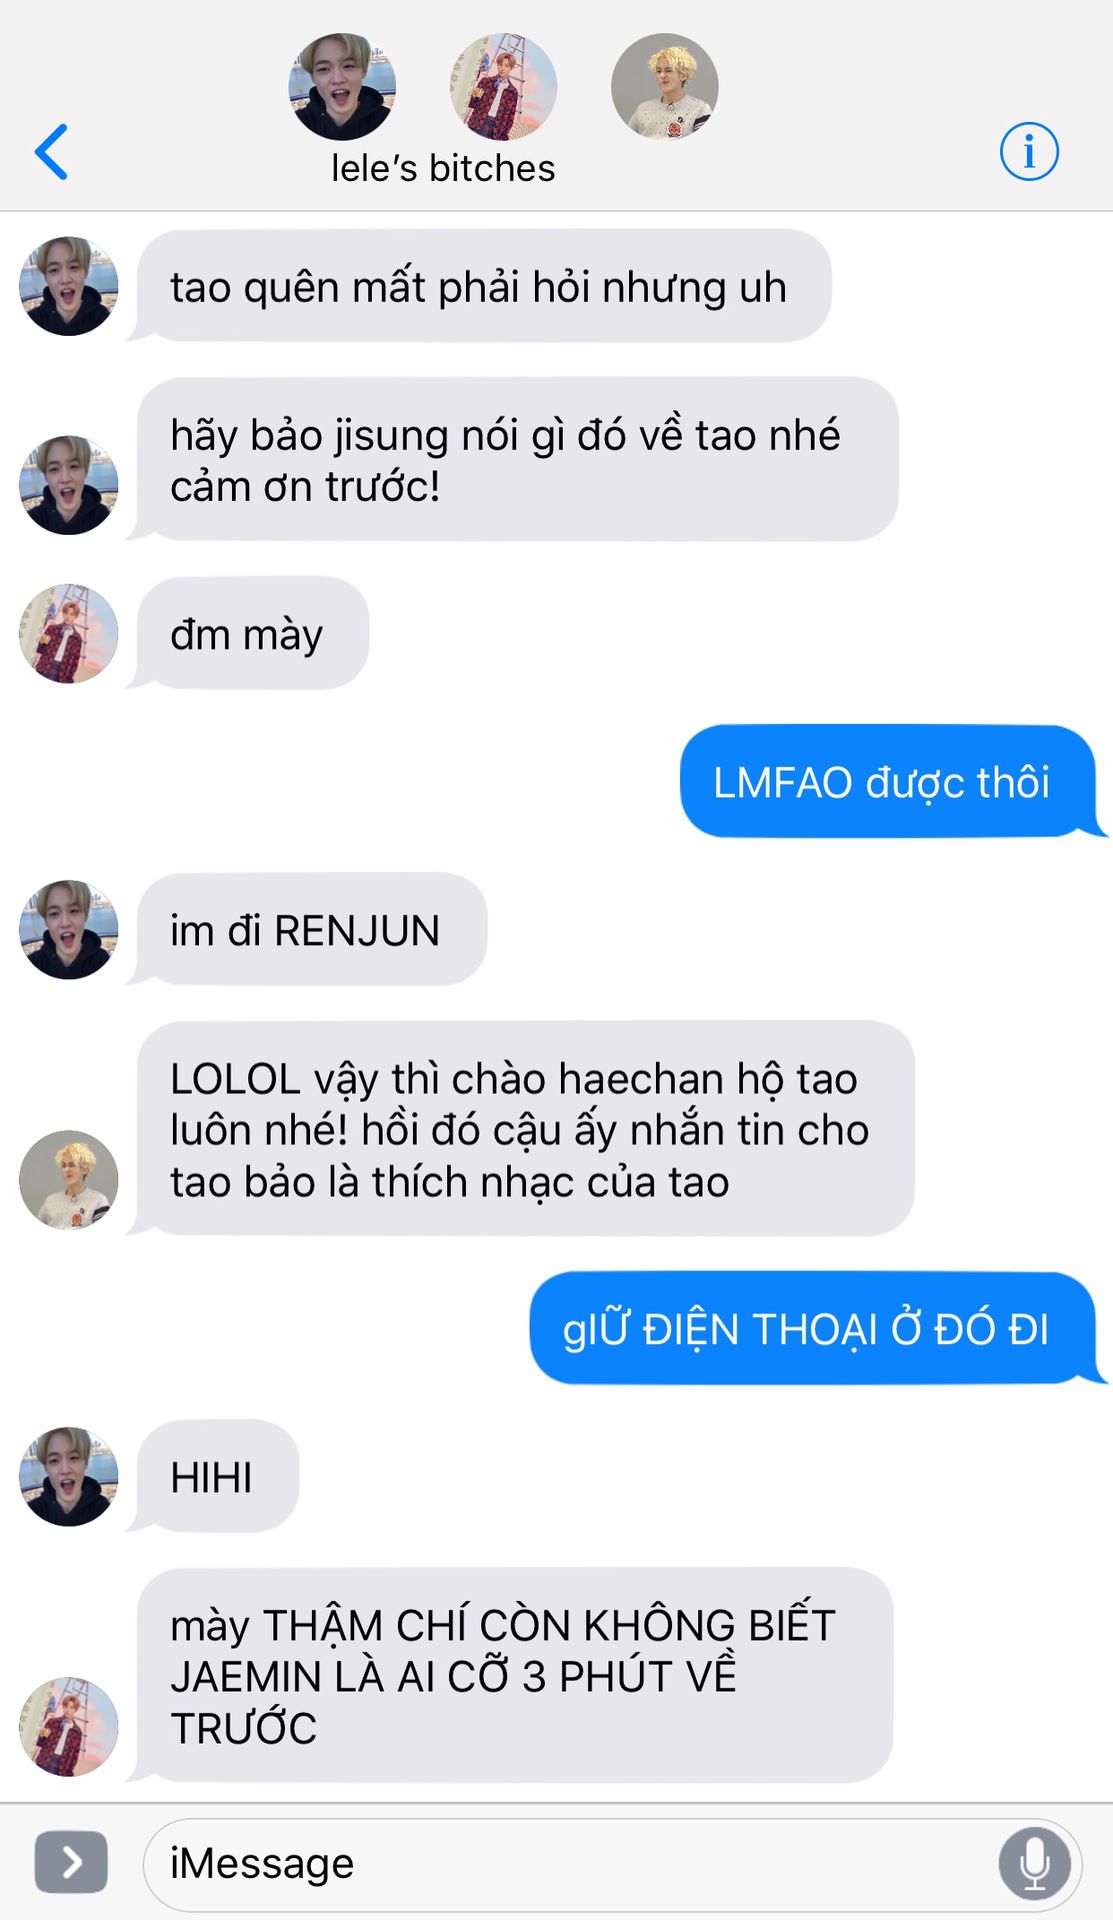
Task: Tap the microphone dictation icon
Action: (x=1035, y=1863)
